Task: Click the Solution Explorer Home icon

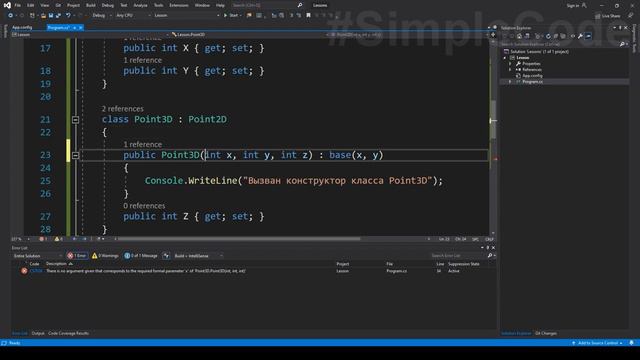Action: click(x=519, y=36)
